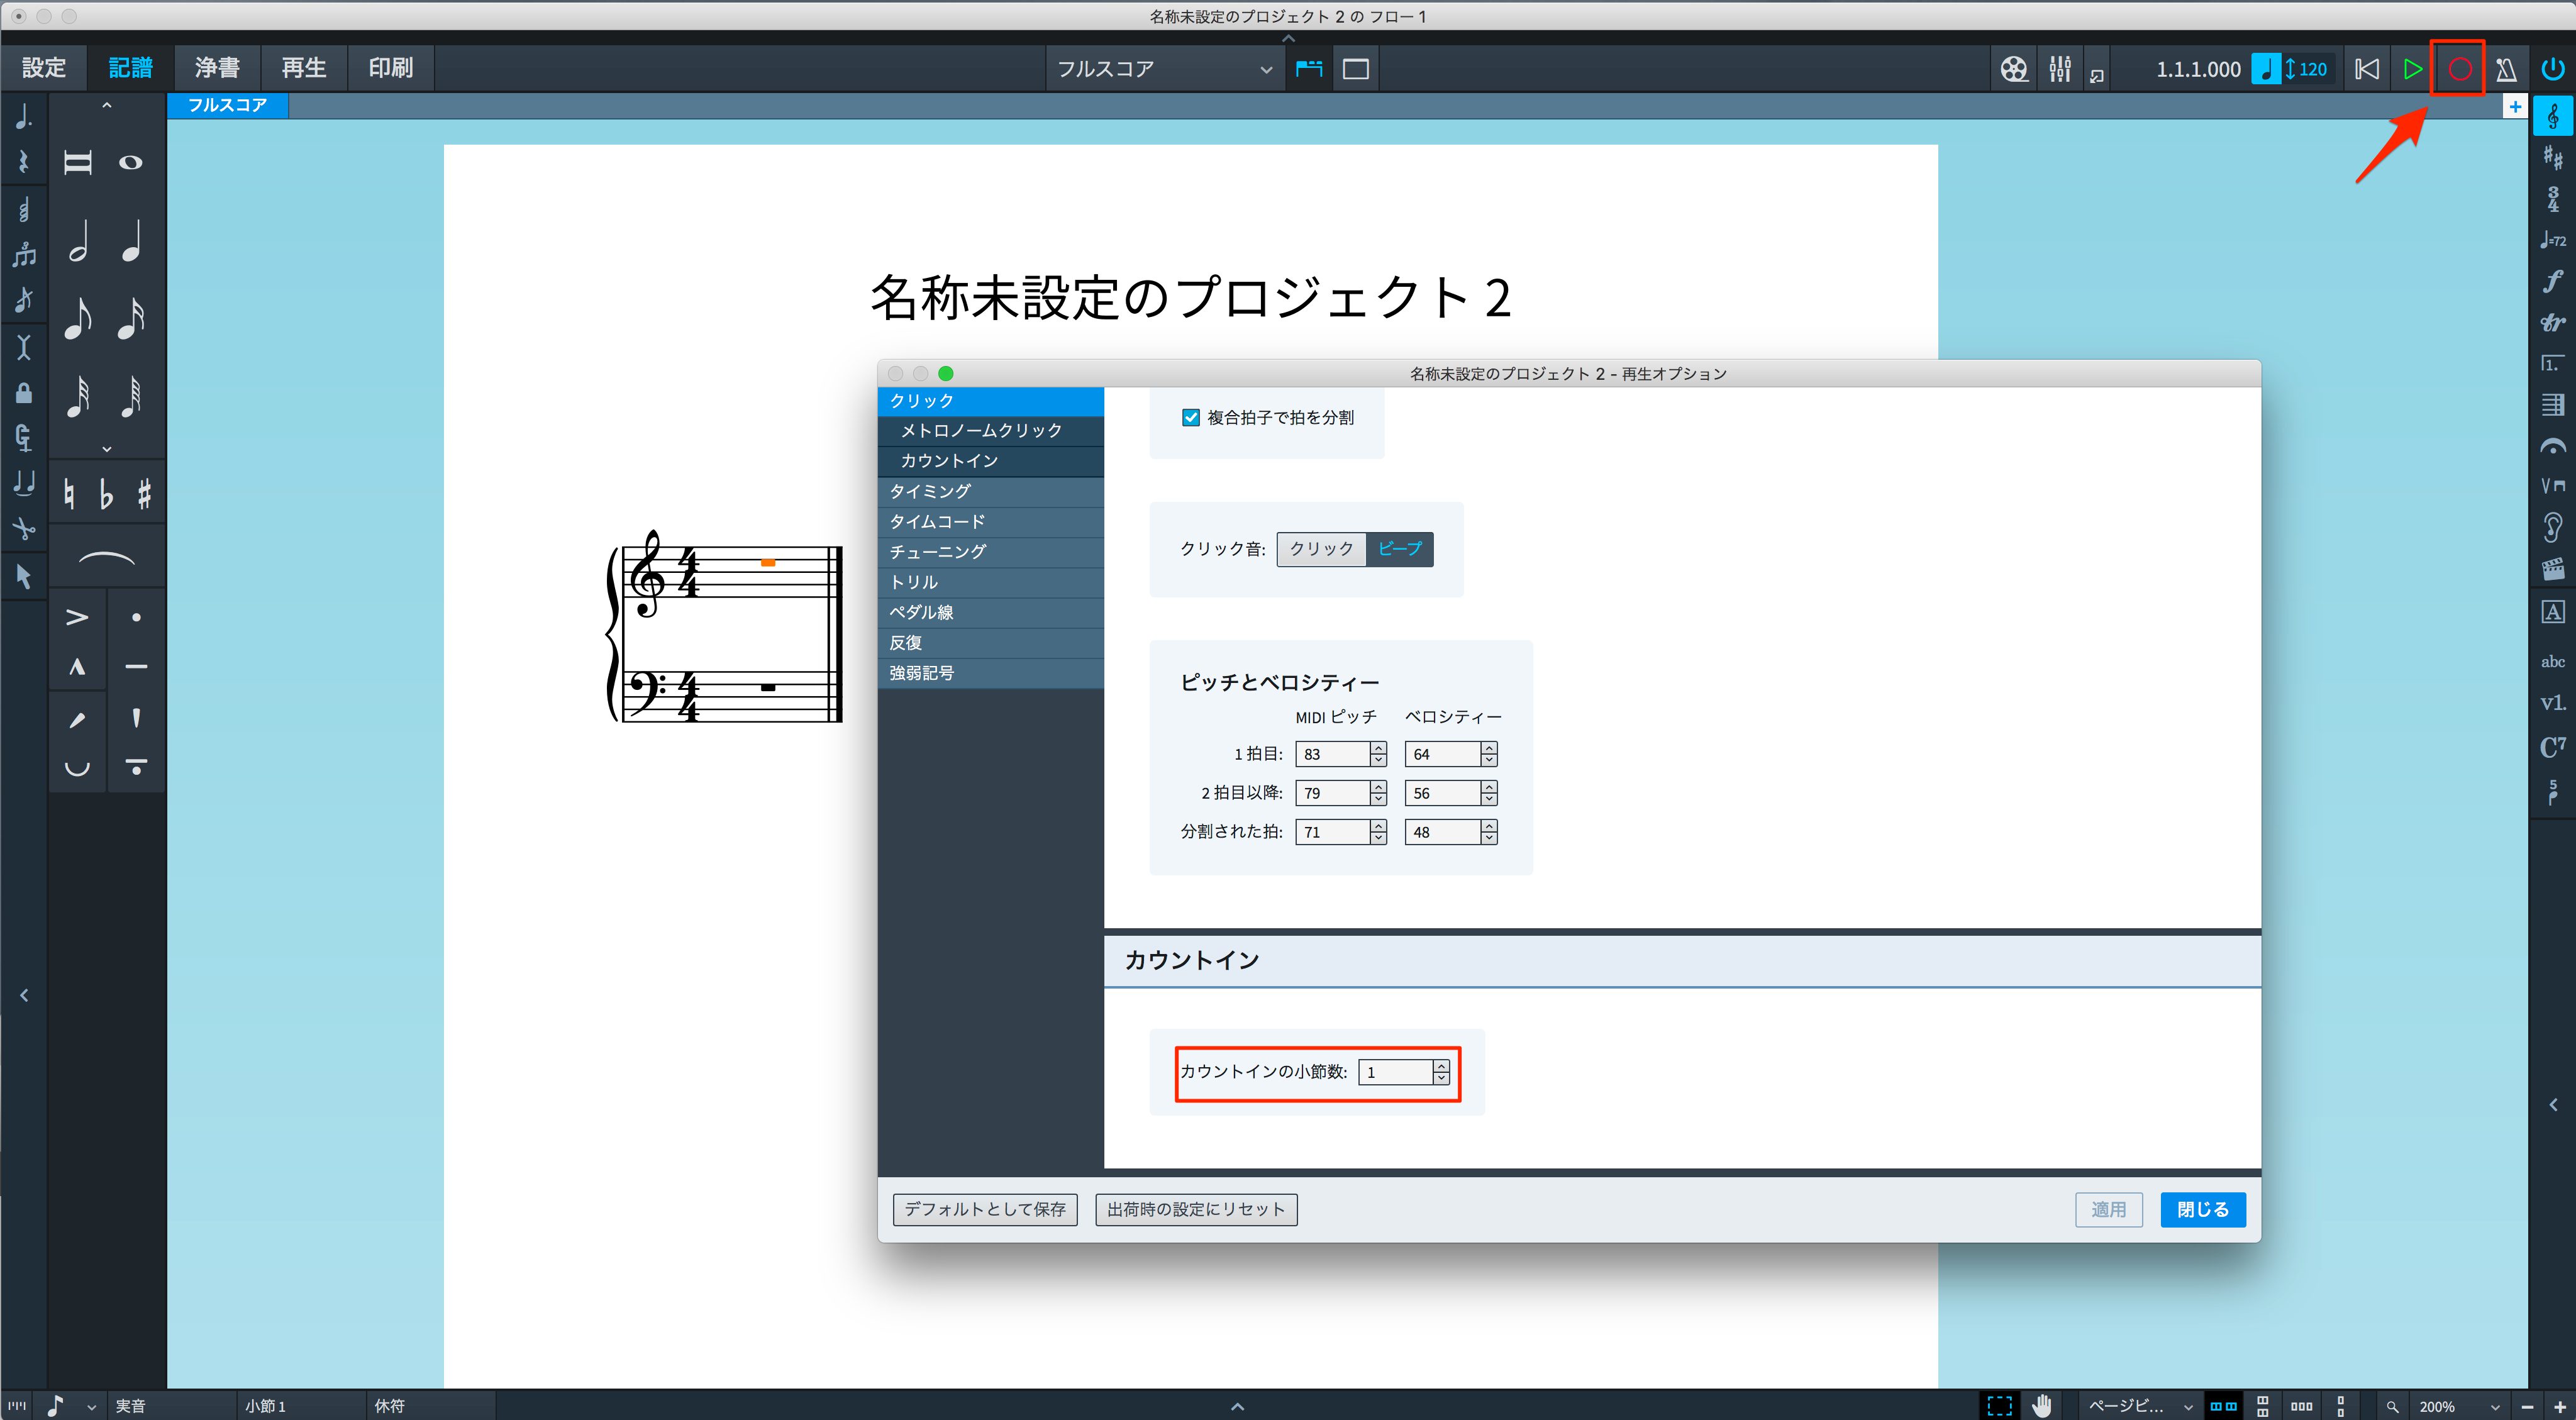Switch to 浄書 mode tab

click(x=217, y=67)
